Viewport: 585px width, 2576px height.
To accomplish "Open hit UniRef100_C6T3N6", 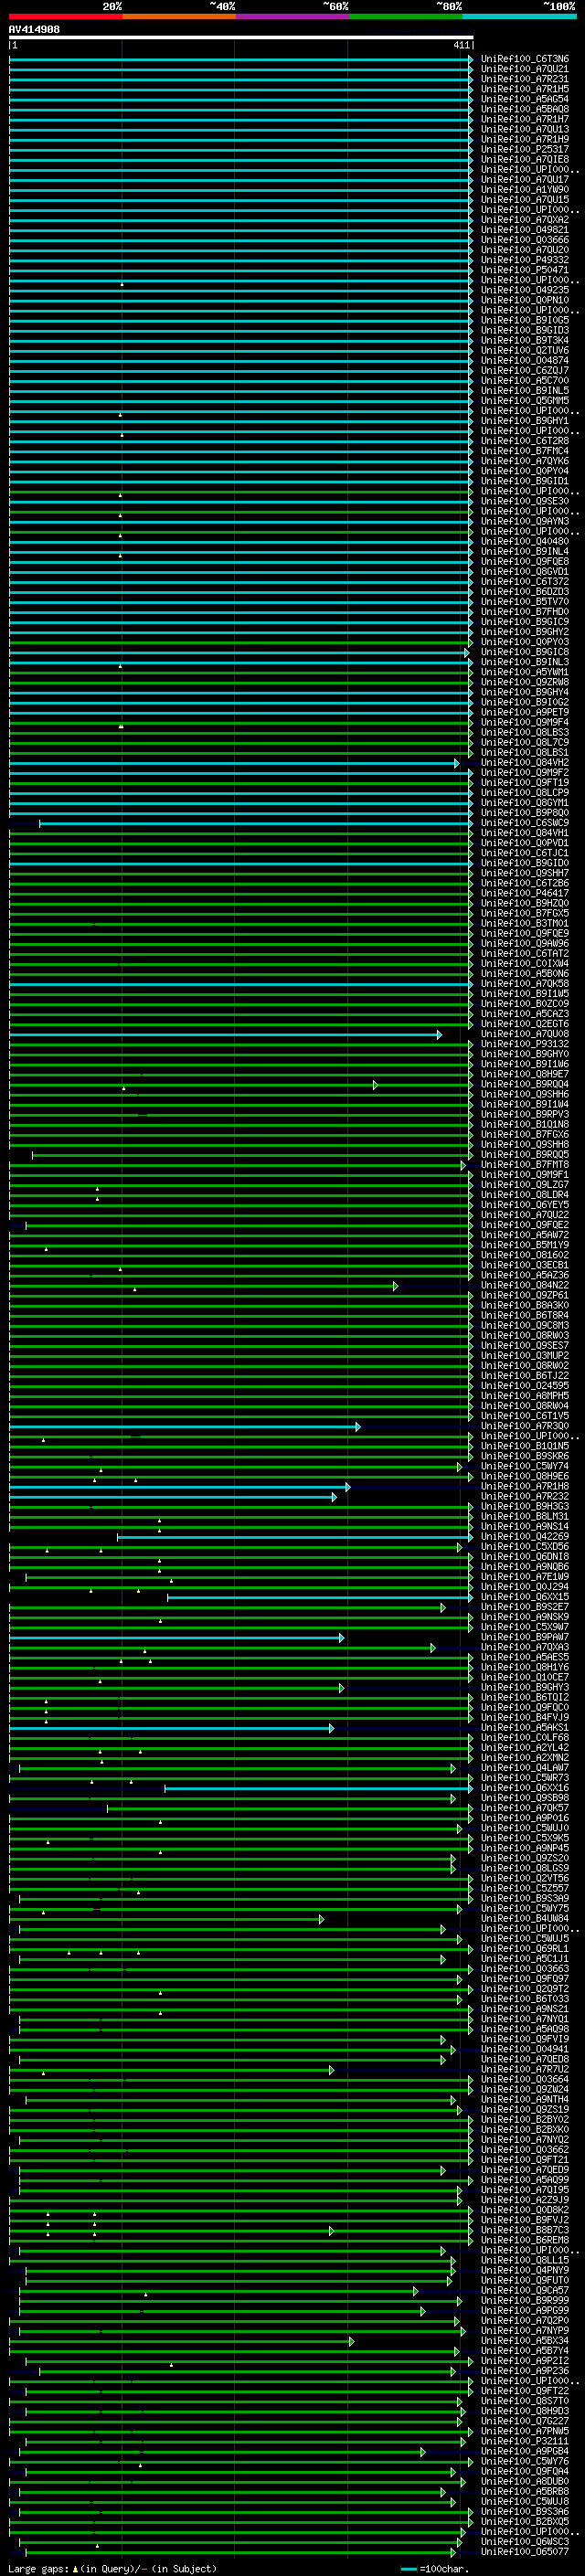I will tap(525, 59).
